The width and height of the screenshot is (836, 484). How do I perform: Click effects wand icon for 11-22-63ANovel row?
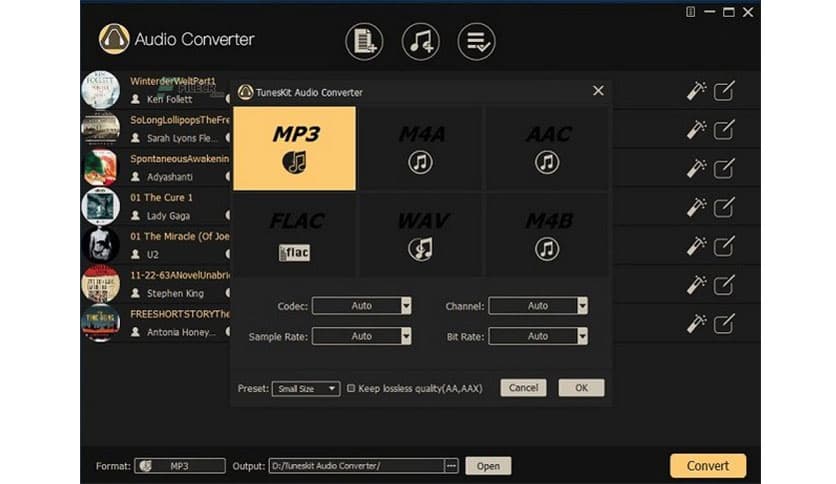[696, 285]
